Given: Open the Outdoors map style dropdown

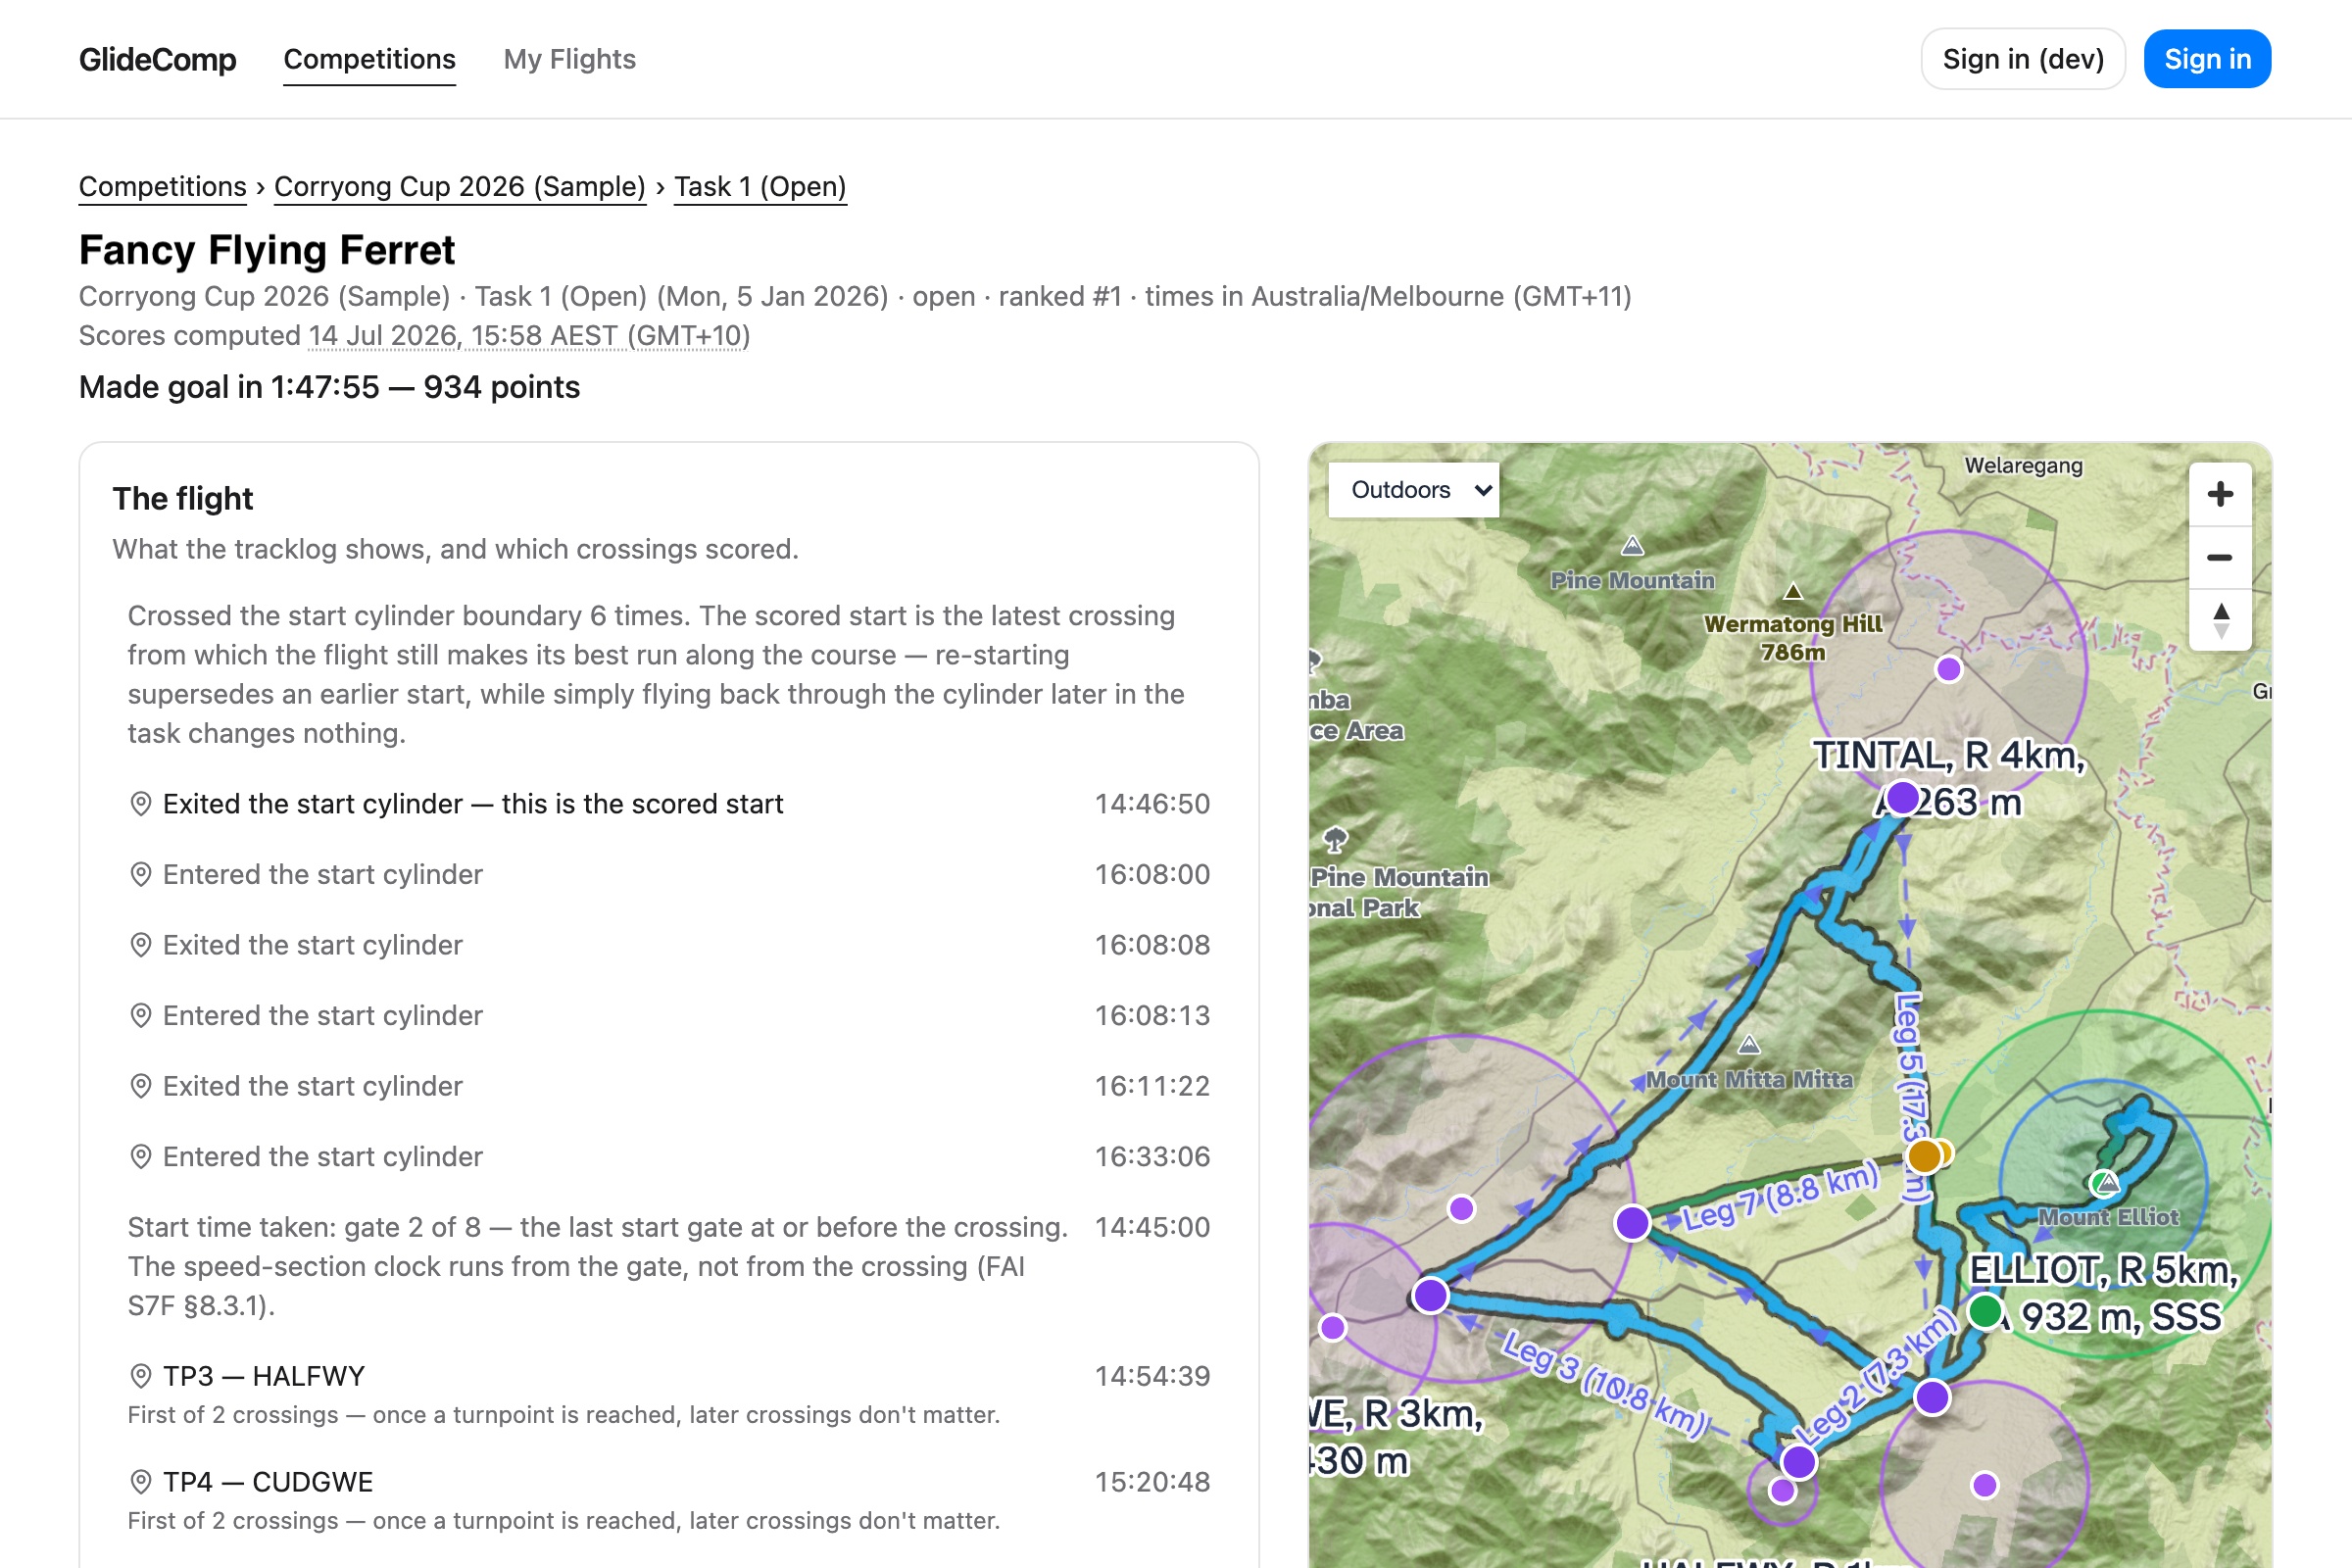Looking at the screenshot, I should [x=1414, y=490].
